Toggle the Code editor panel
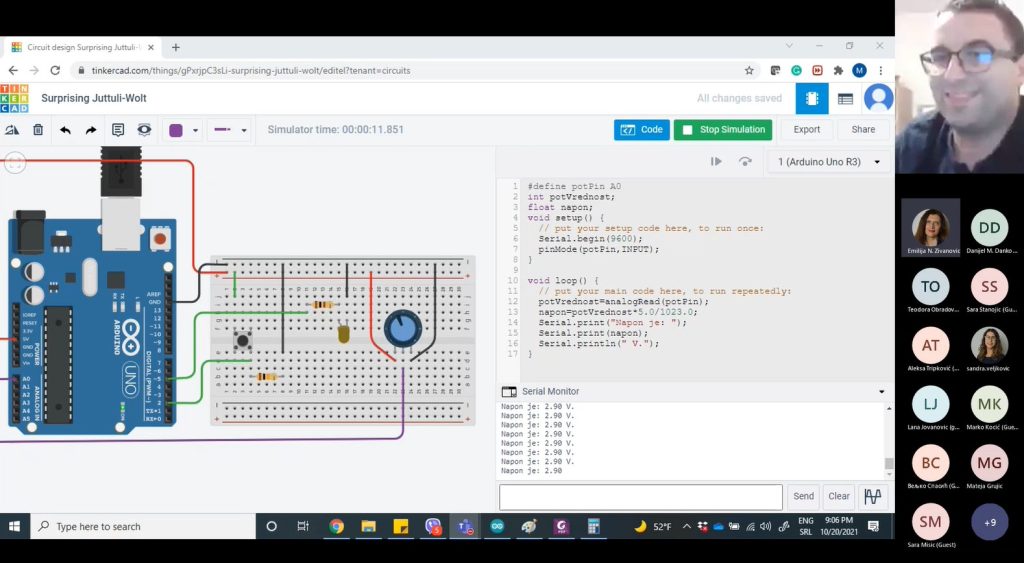This screenshot has width=1024, height=563. pos(641,129)
